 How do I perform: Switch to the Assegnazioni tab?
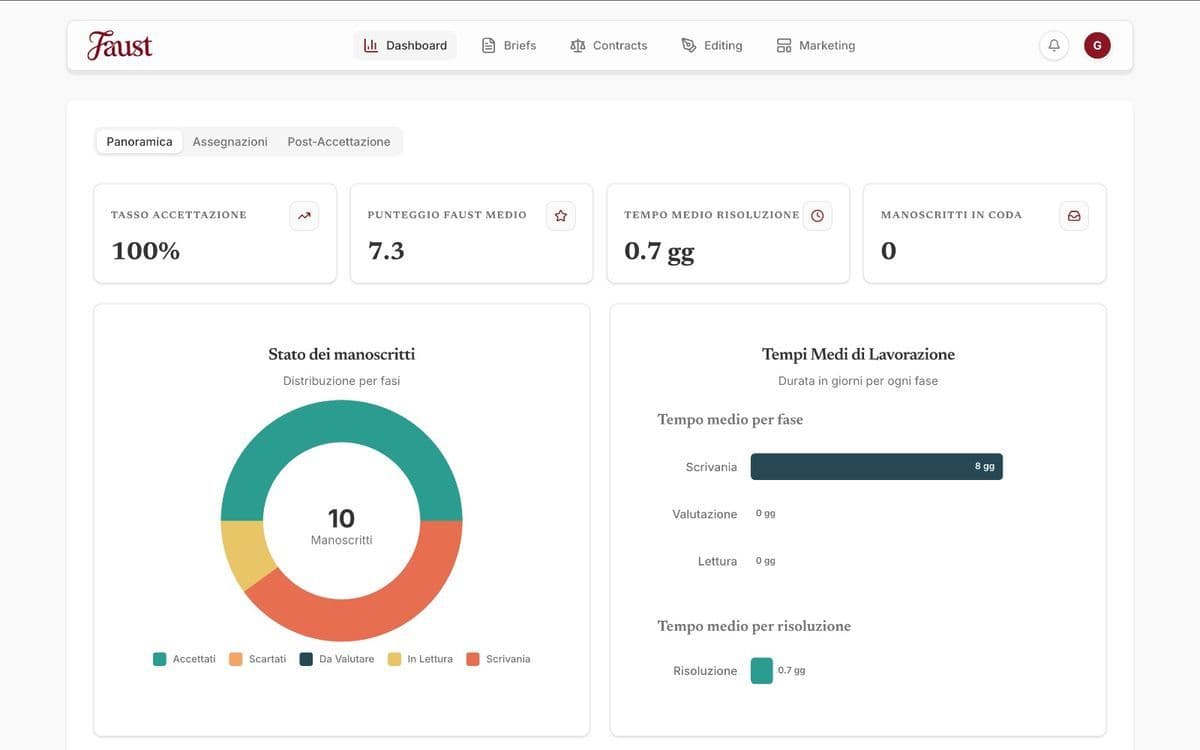230,141
